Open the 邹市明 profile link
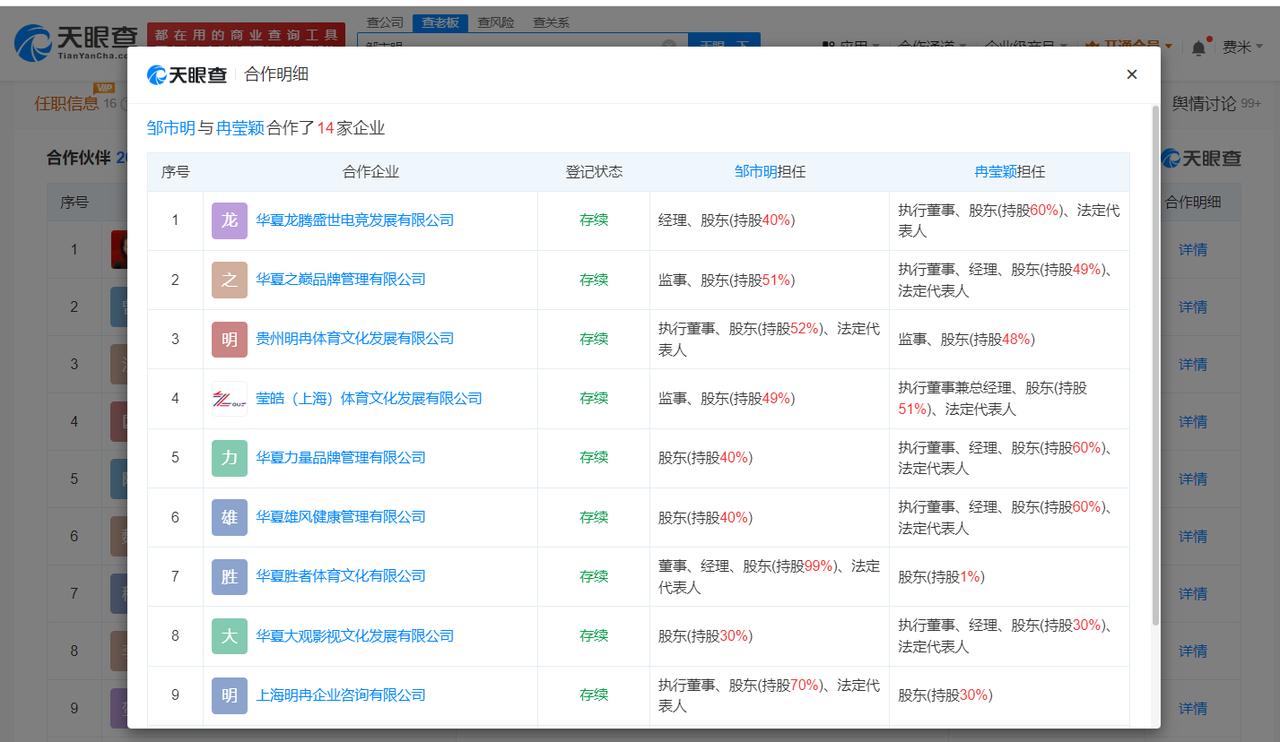The image size is (1280, 742). (x=171, y=128)
